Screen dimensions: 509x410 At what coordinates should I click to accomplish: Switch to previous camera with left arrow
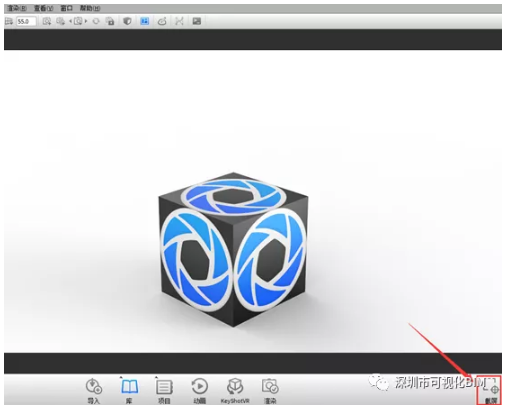tap(70, 21)
